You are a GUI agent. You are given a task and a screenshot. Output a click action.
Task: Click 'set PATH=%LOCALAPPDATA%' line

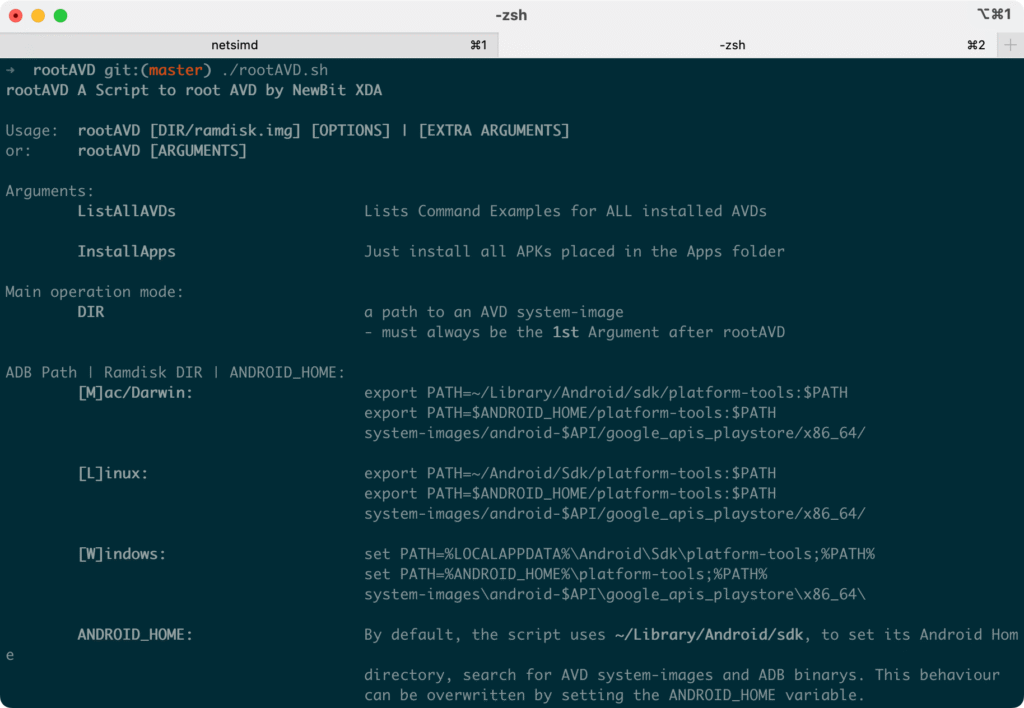(619, 554)
